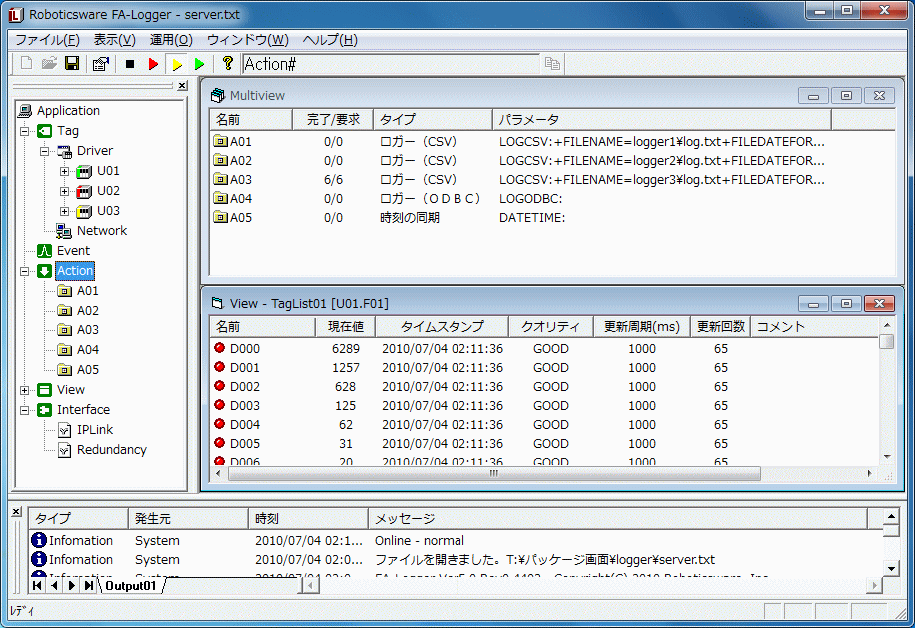Screen dimensions: 915x628
Task: Select the Tag node green icon
Action: pos(44,131)
